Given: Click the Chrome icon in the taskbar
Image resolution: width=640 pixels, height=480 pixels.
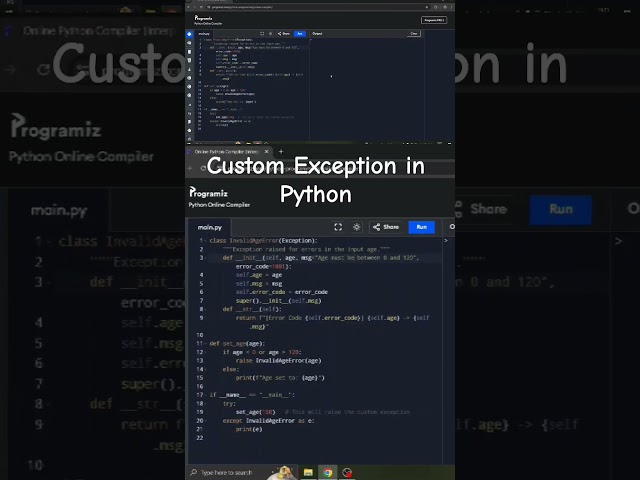Looking at the screenshot, I should [x=327, y=473].
